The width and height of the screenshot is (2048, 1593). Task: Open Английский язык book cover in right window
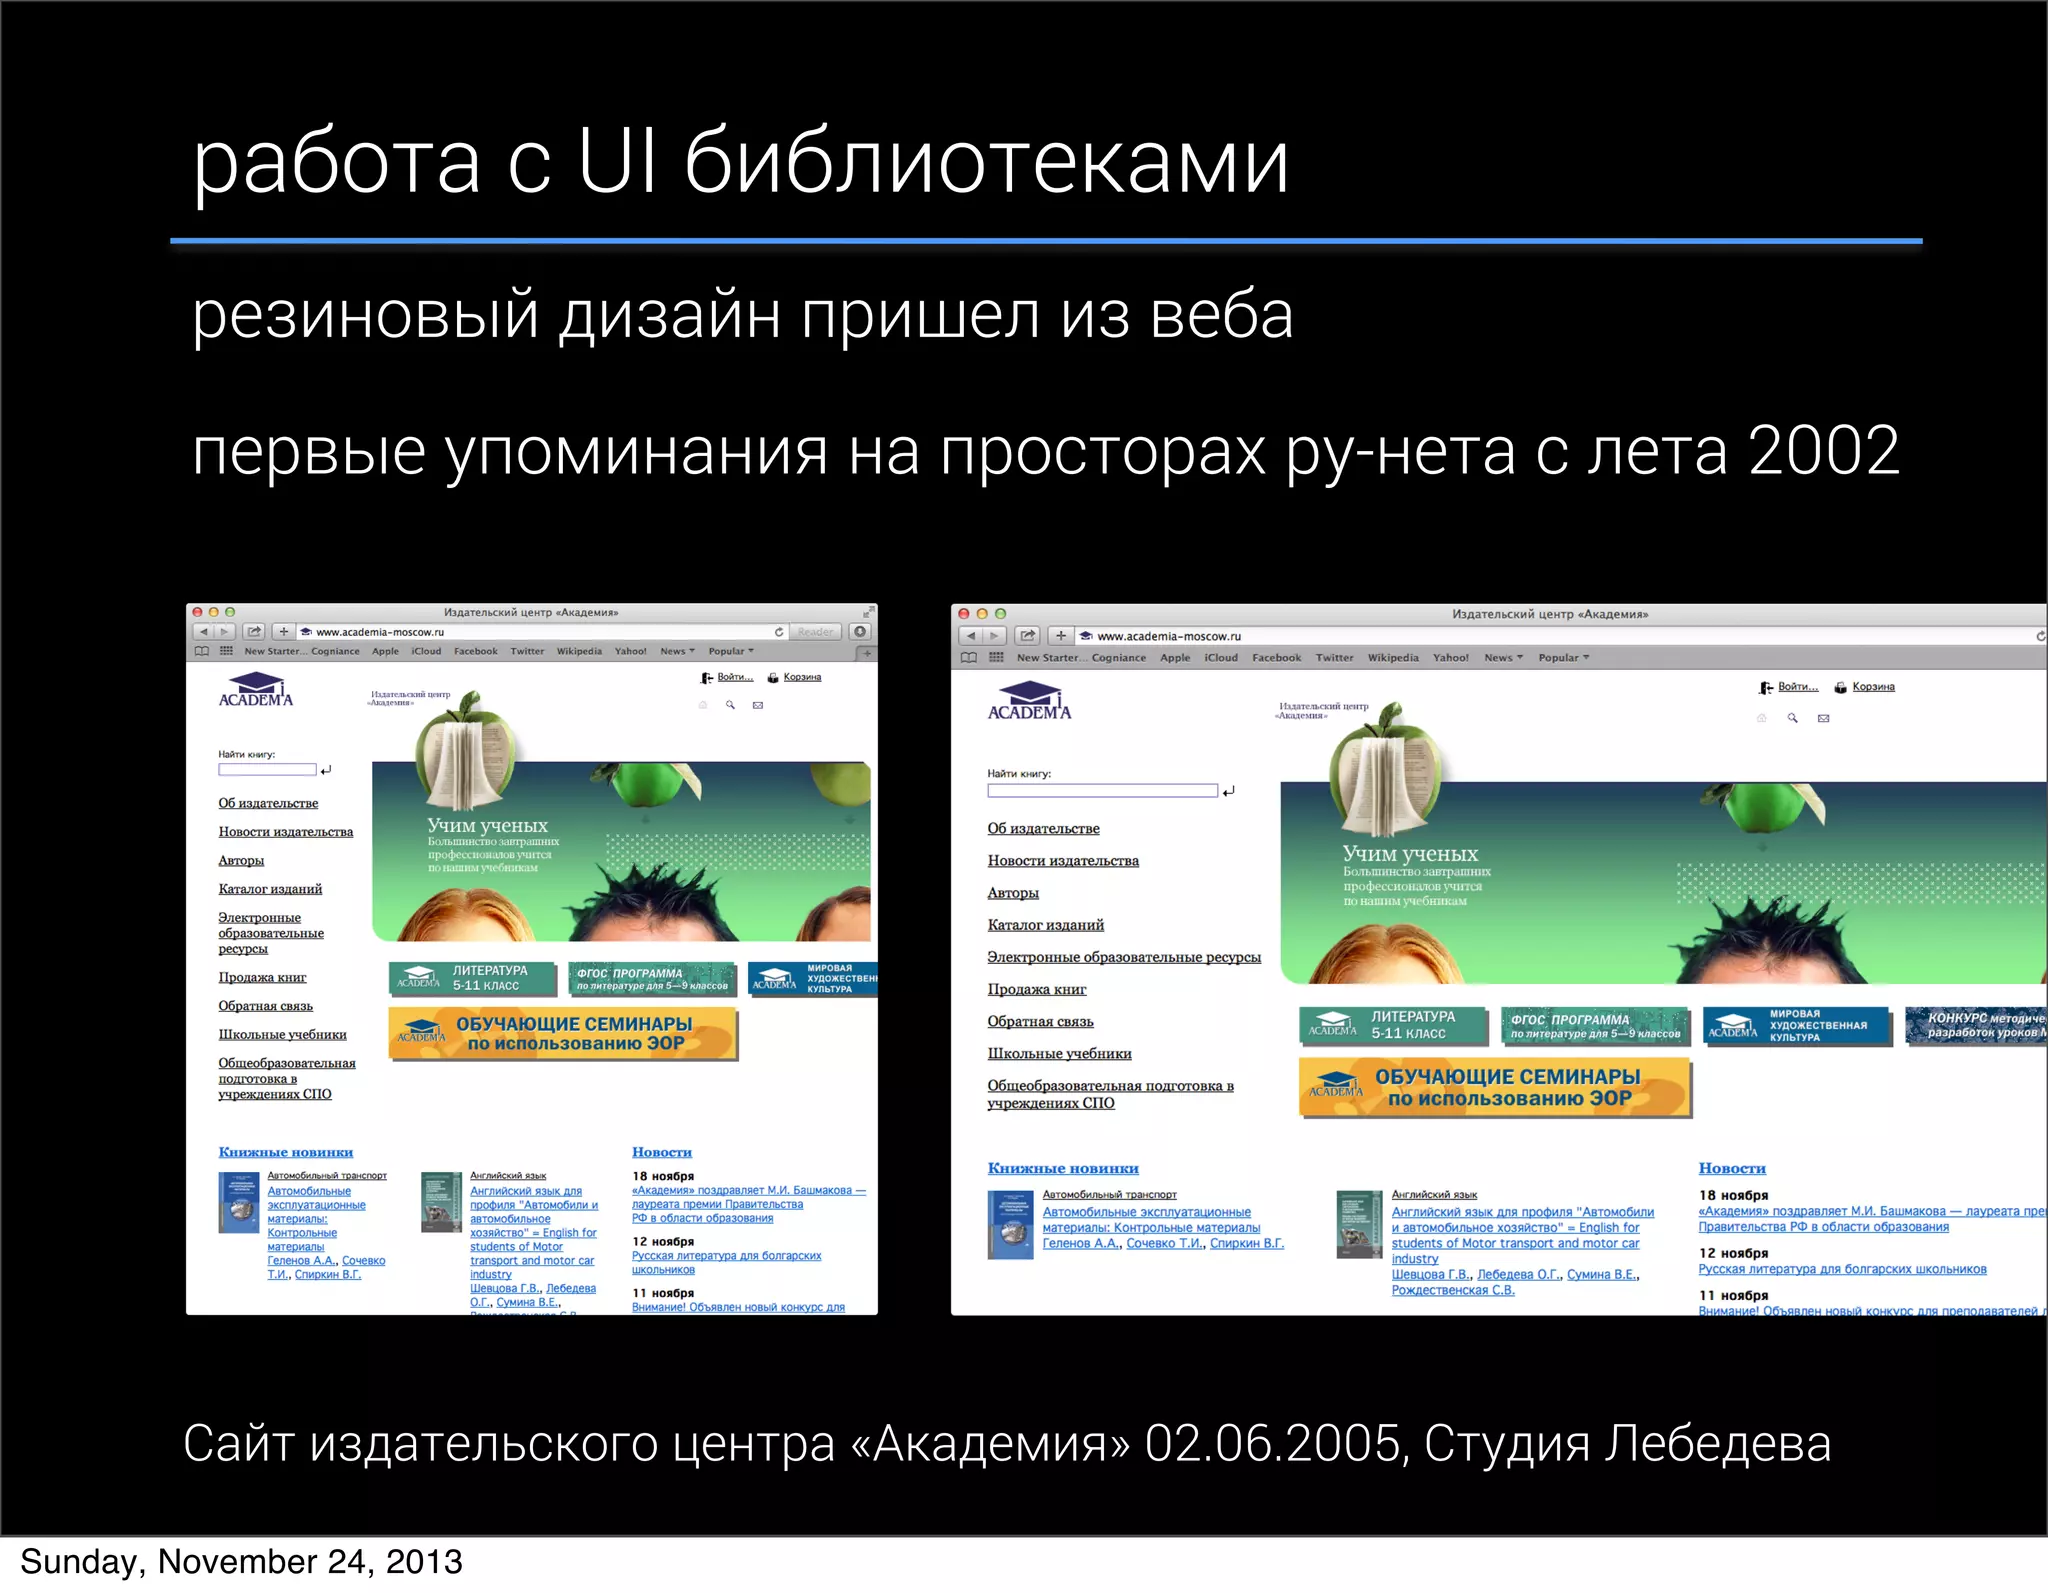tap(1359, 1224)
